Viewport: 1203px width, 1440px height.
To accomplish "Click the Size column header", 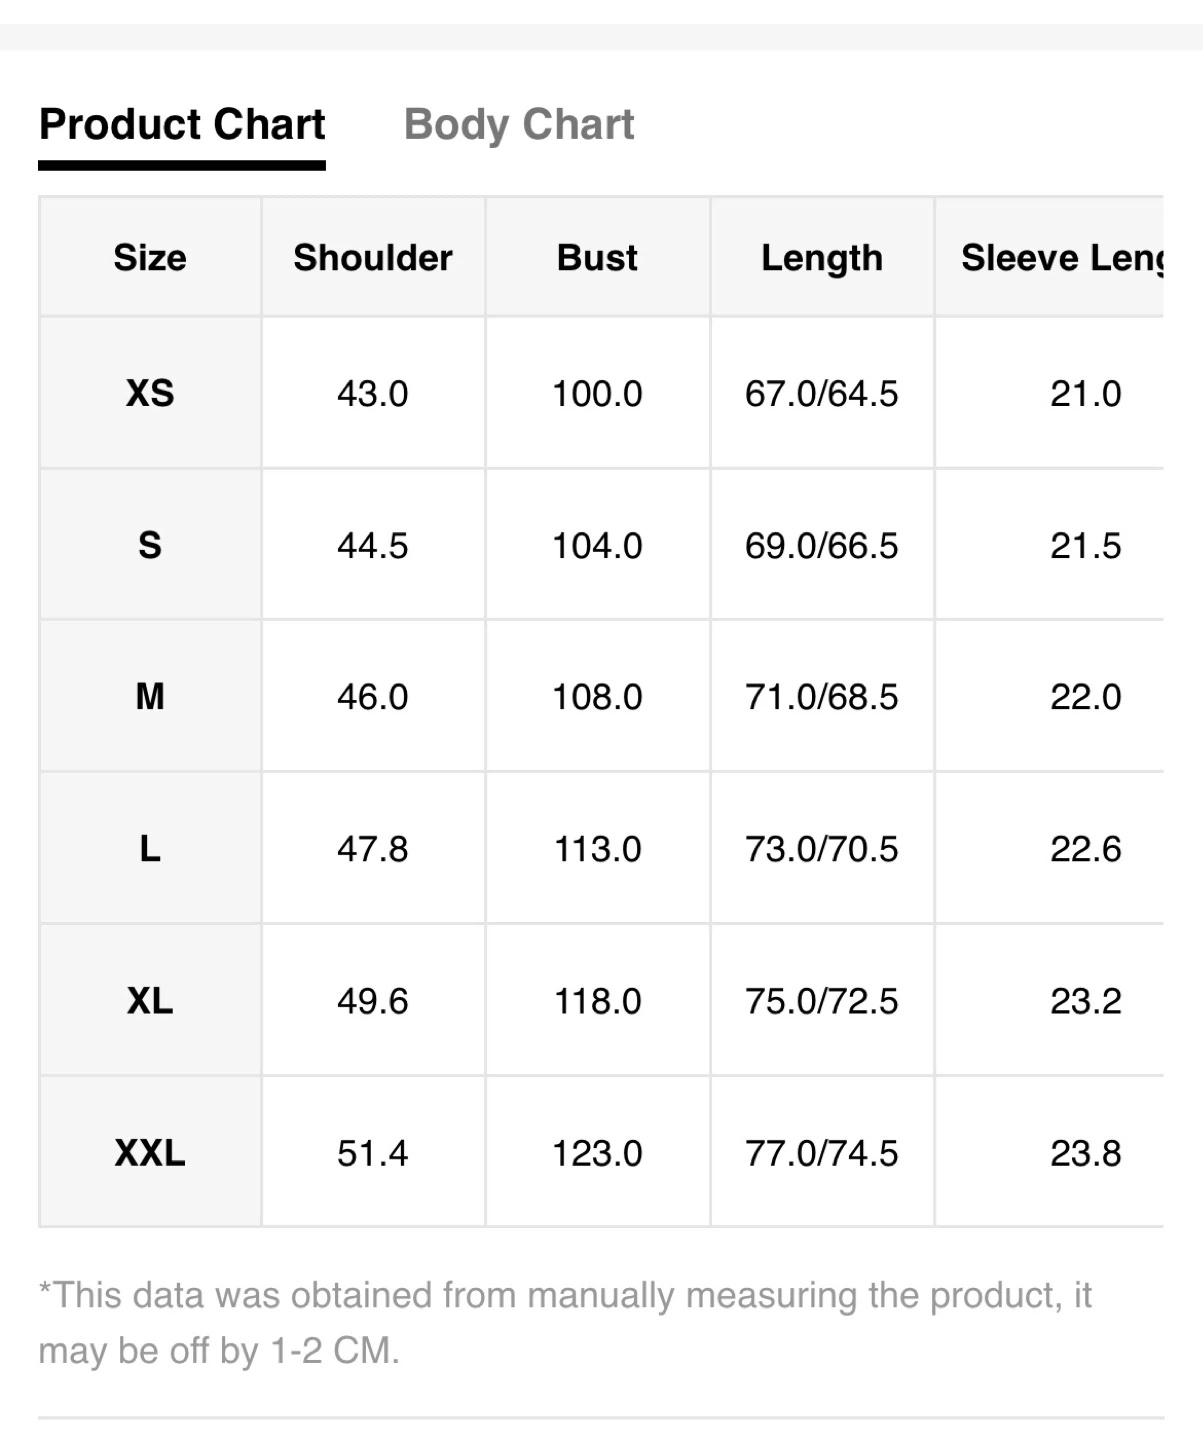I will tap(150, 257).
